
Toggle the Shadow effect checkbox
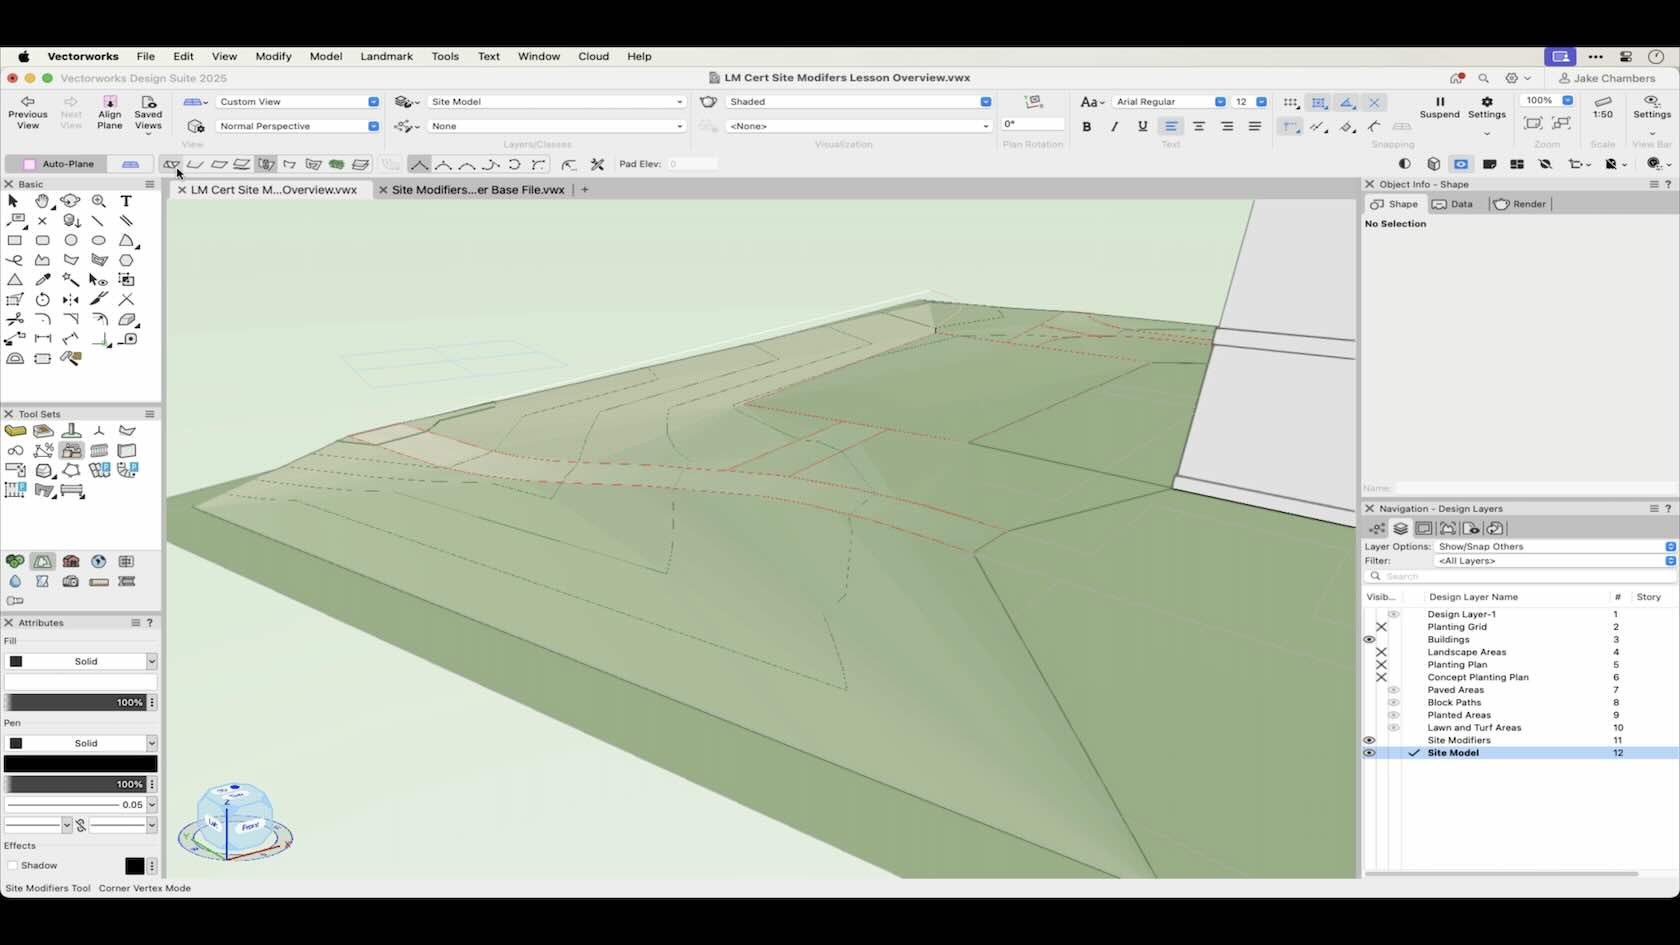tap(11, 865)
